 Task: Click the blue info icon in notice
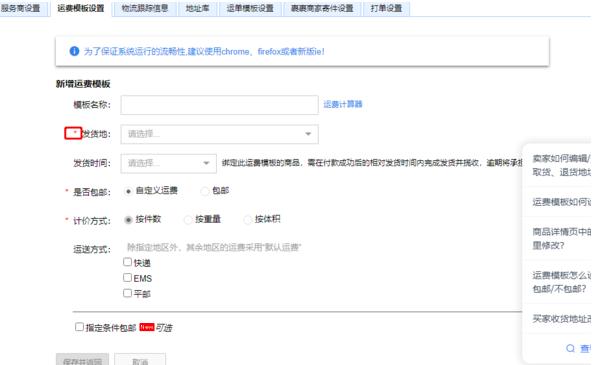74,51
